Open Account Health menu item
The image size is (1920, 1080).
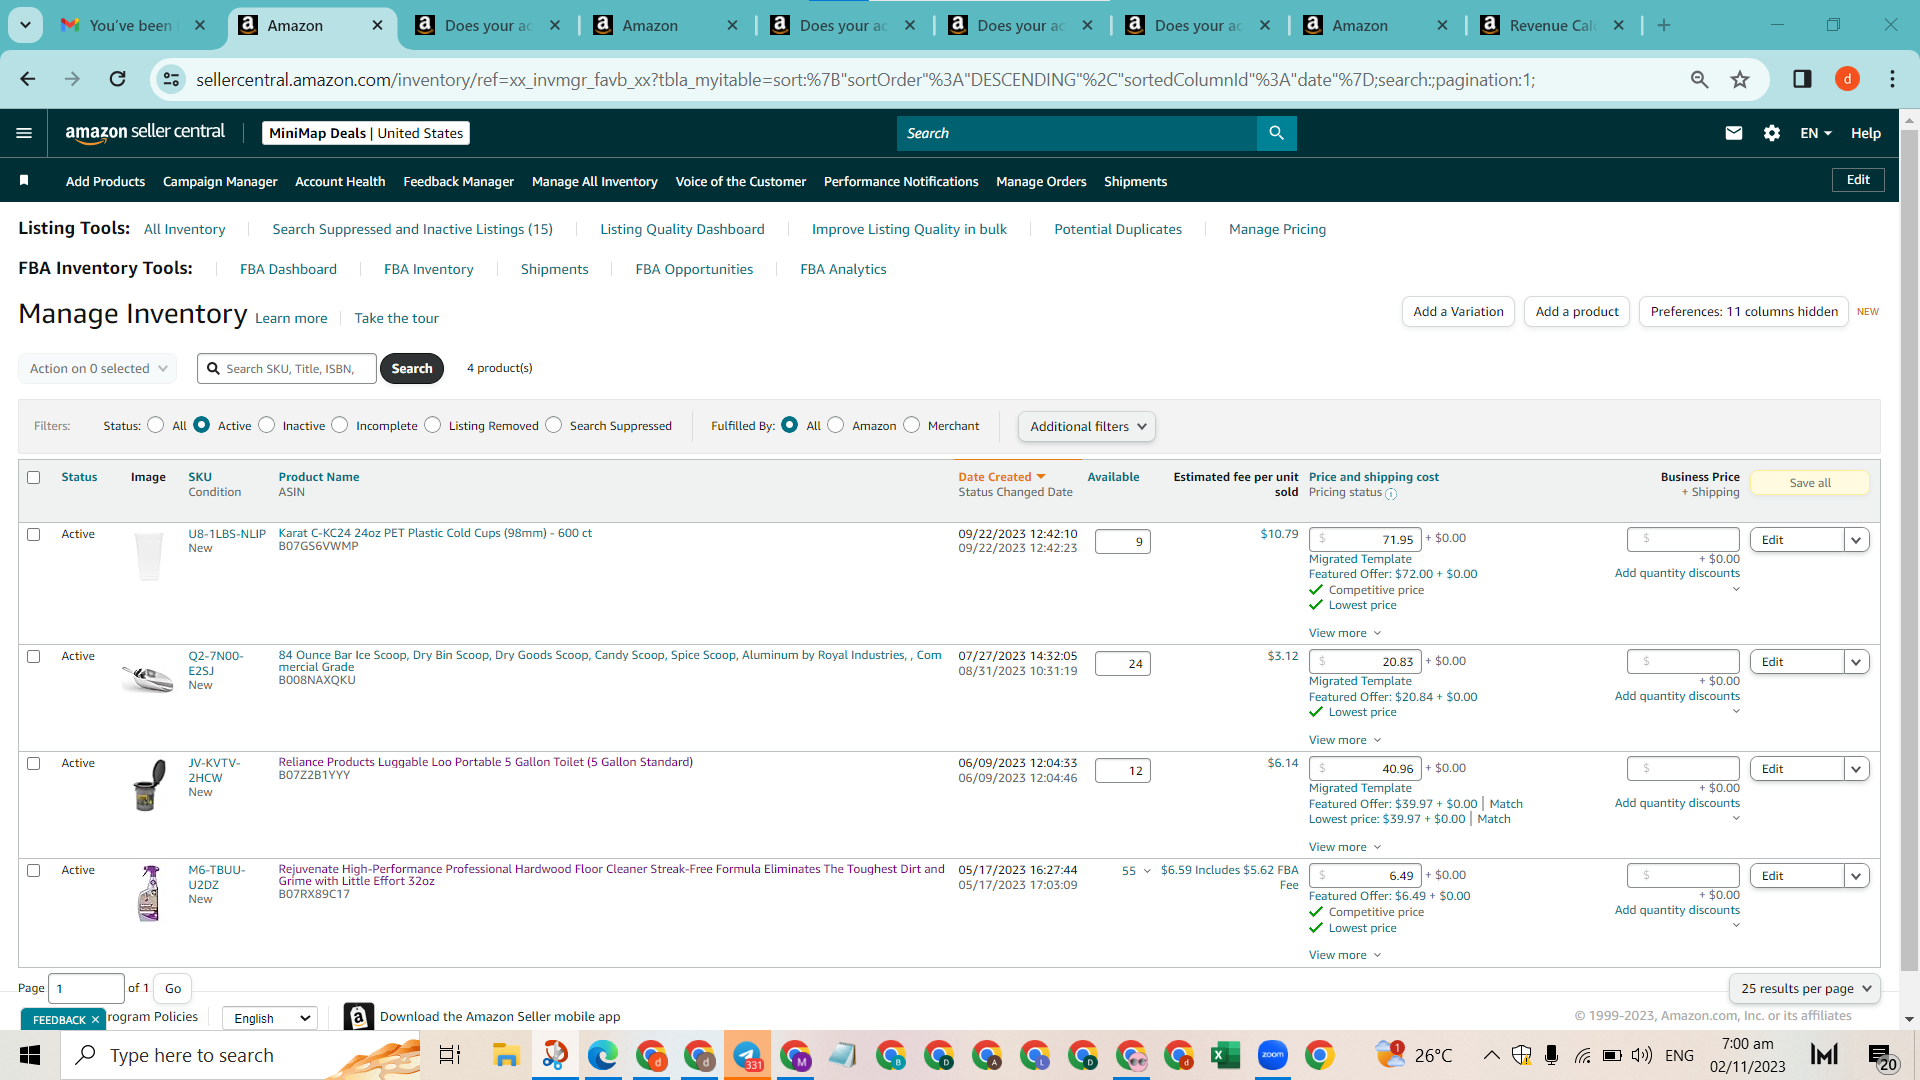(340, 181)
